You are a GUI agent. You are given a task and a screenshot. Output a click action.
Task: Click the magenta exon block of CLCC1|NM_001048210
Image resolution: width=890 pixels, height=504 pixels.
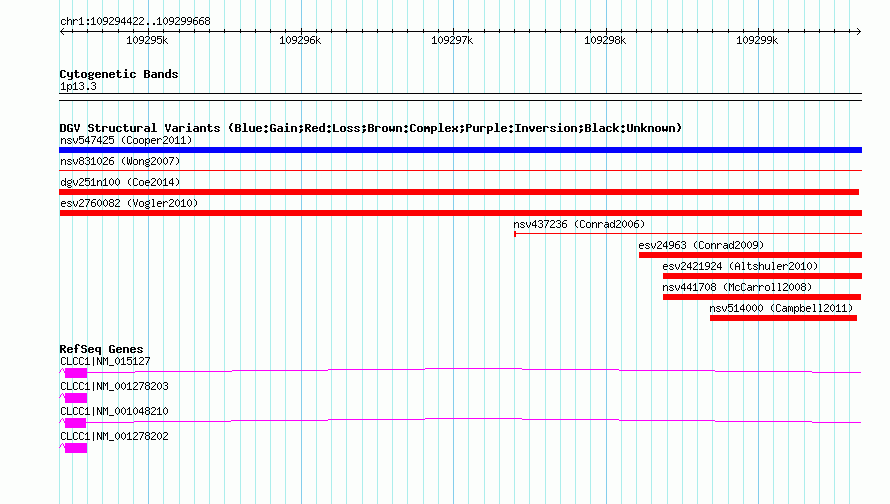coord(75,423)
